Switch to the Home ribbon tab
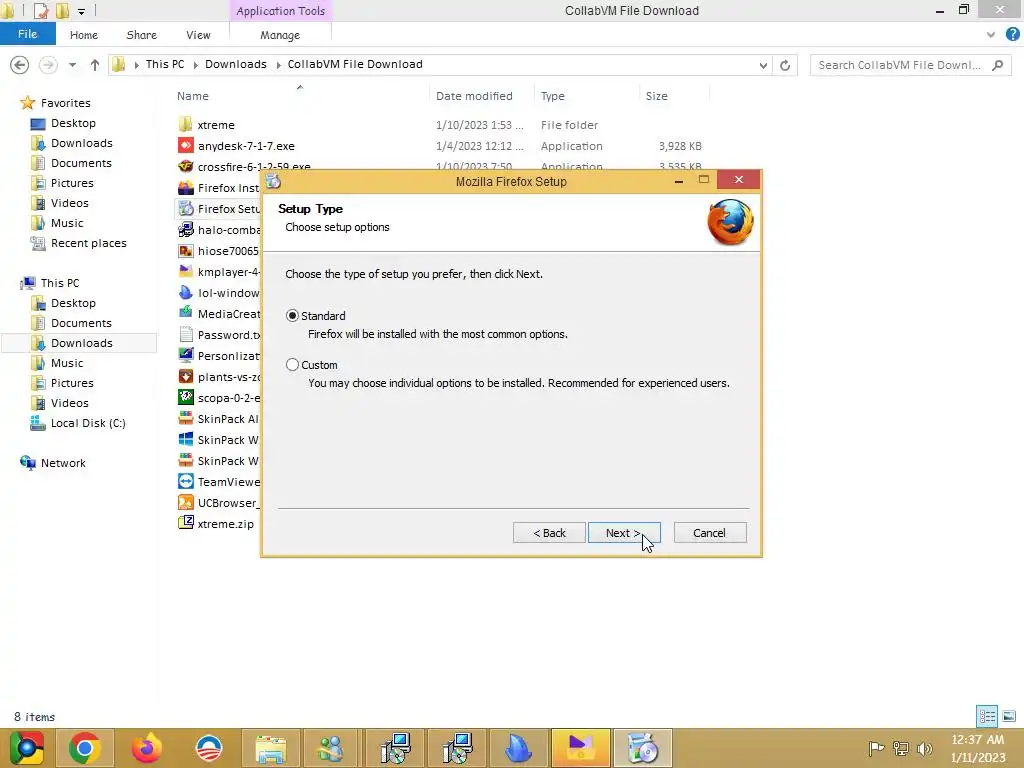 click(x=84, y=35)
